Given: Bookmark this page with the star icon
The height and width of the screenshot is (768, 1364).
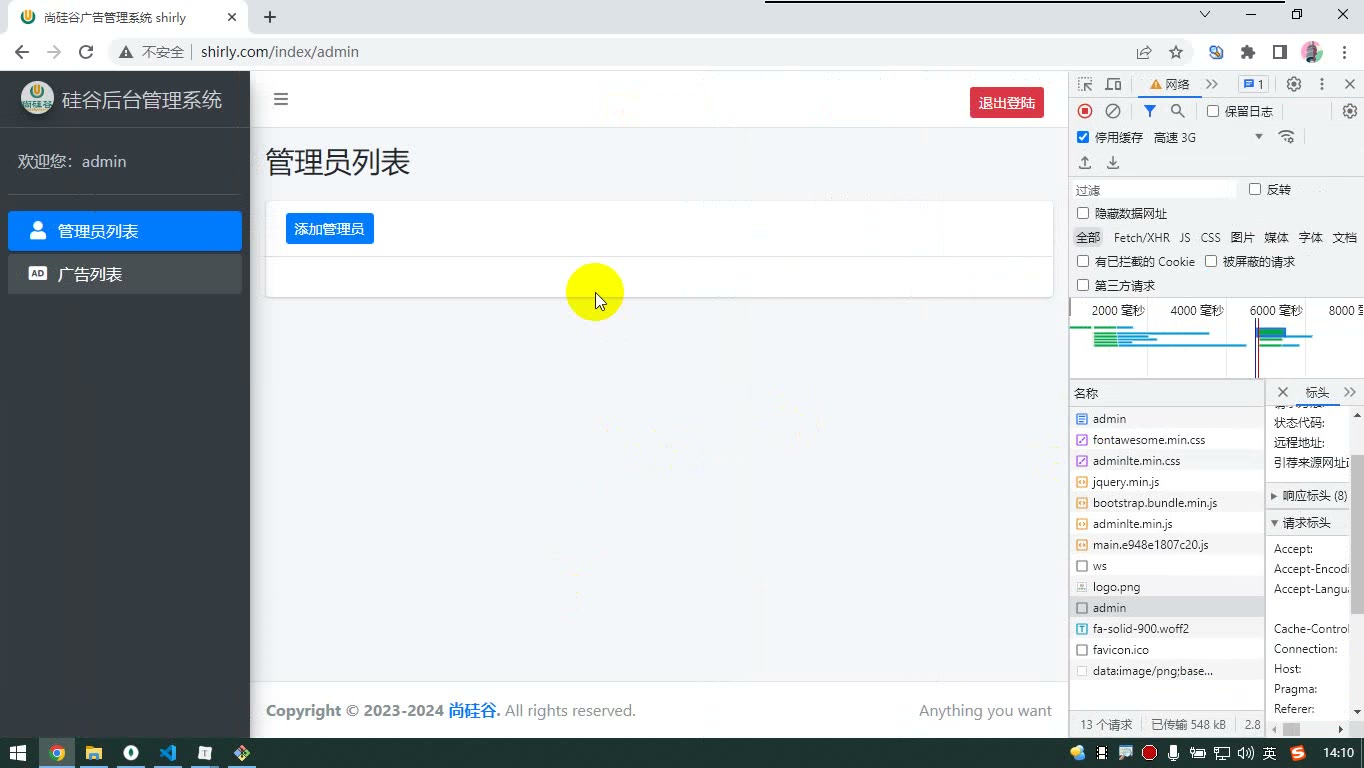Looking at the screenshot, I should pyautogui.click(x=1176, y=52).
